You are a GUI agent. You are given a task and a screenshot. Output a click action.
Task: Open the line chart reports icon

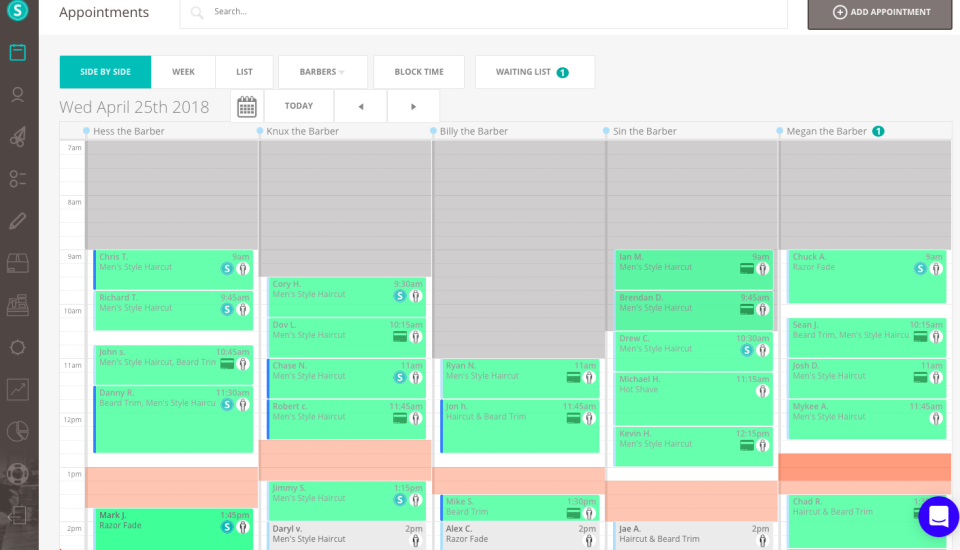(18, 390)
